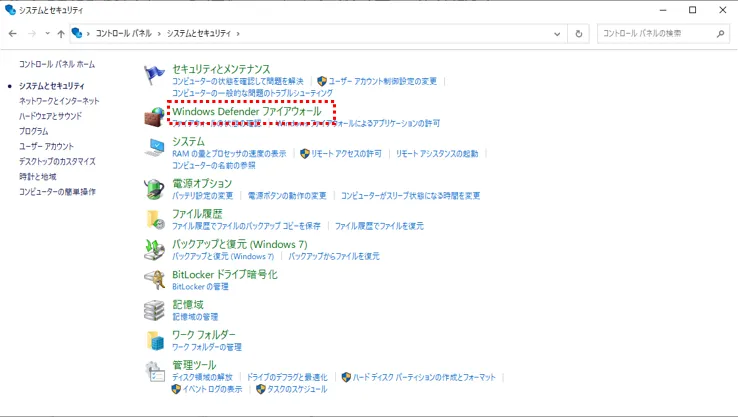The height and width of the screenshot is (417, 738).
Task: Select ネットワークとインターネット in the sidebar
Action: tap(59, 101)
